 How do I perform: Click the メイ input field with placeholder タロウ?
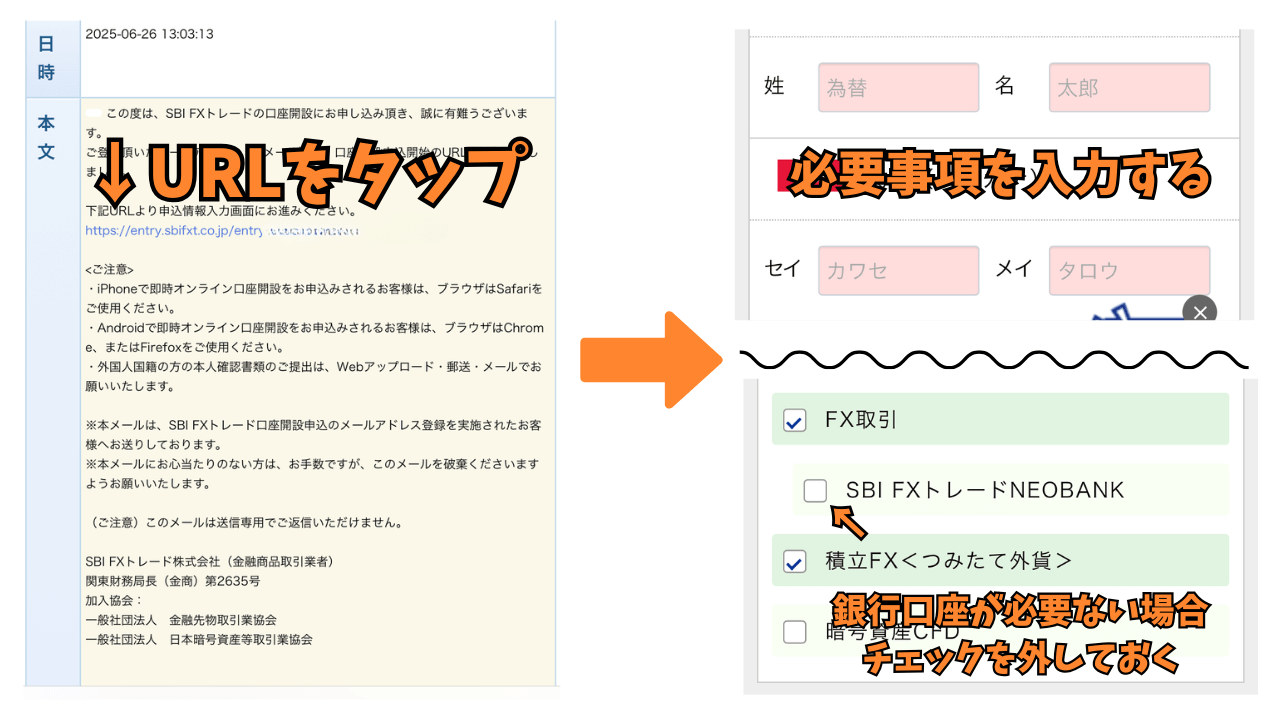click(1130, 270)
